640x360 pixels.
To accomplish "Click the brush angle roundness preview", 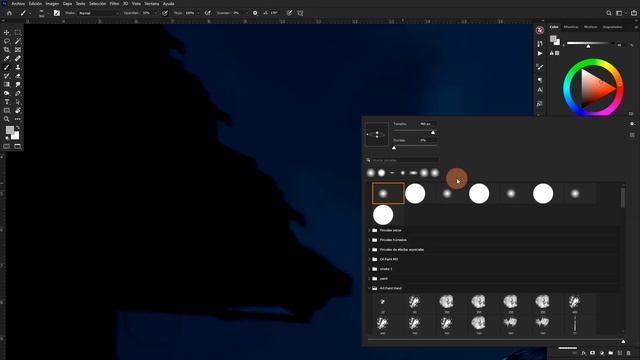I will click(377, 134).
